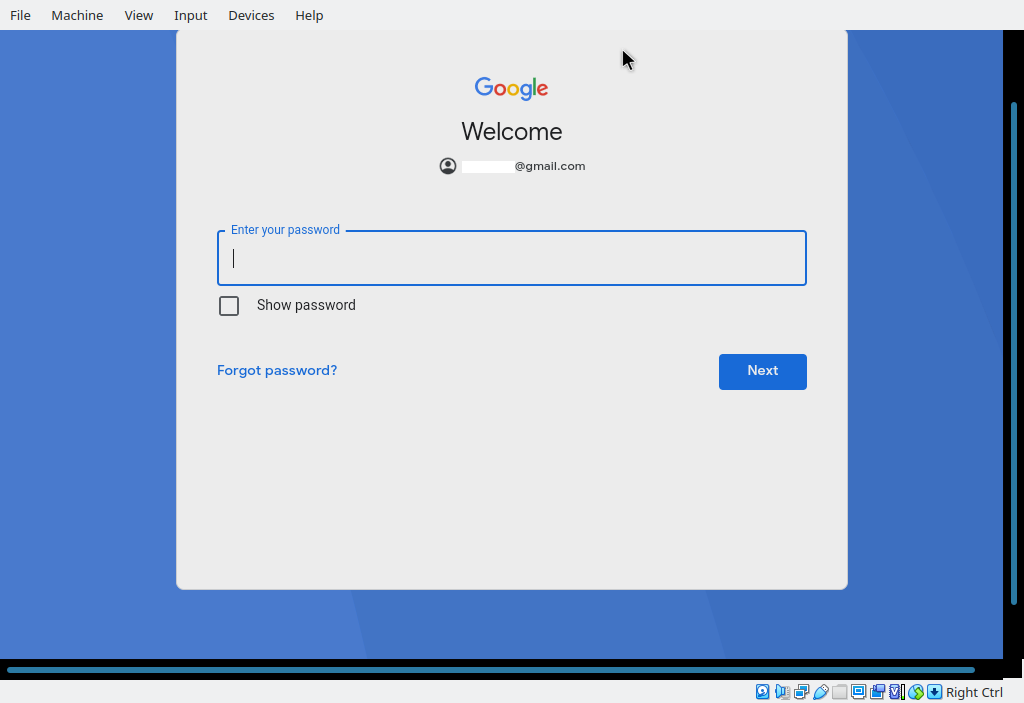Open the Input menu

tap(191, 15)
